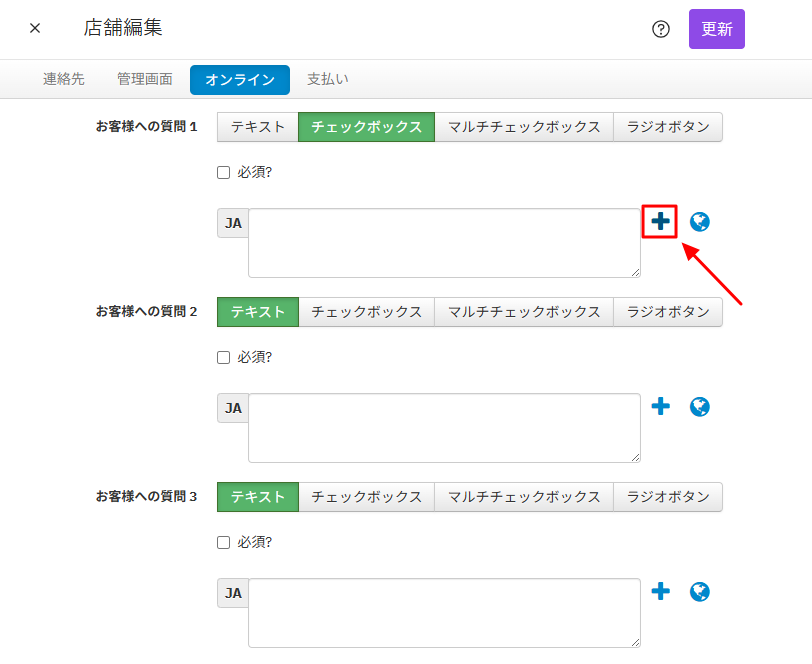Image resolution: width=812 pixels, height=664 pixels.
Task: Click the question 1 JA text area
Action: point(444,243)
